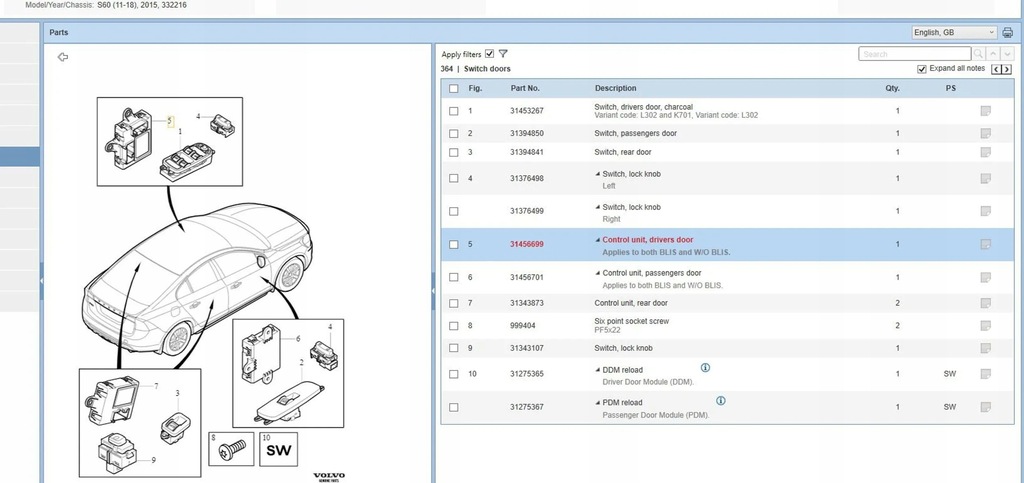
Task: Open note icon for part 31394850
Action: (985, 133)
